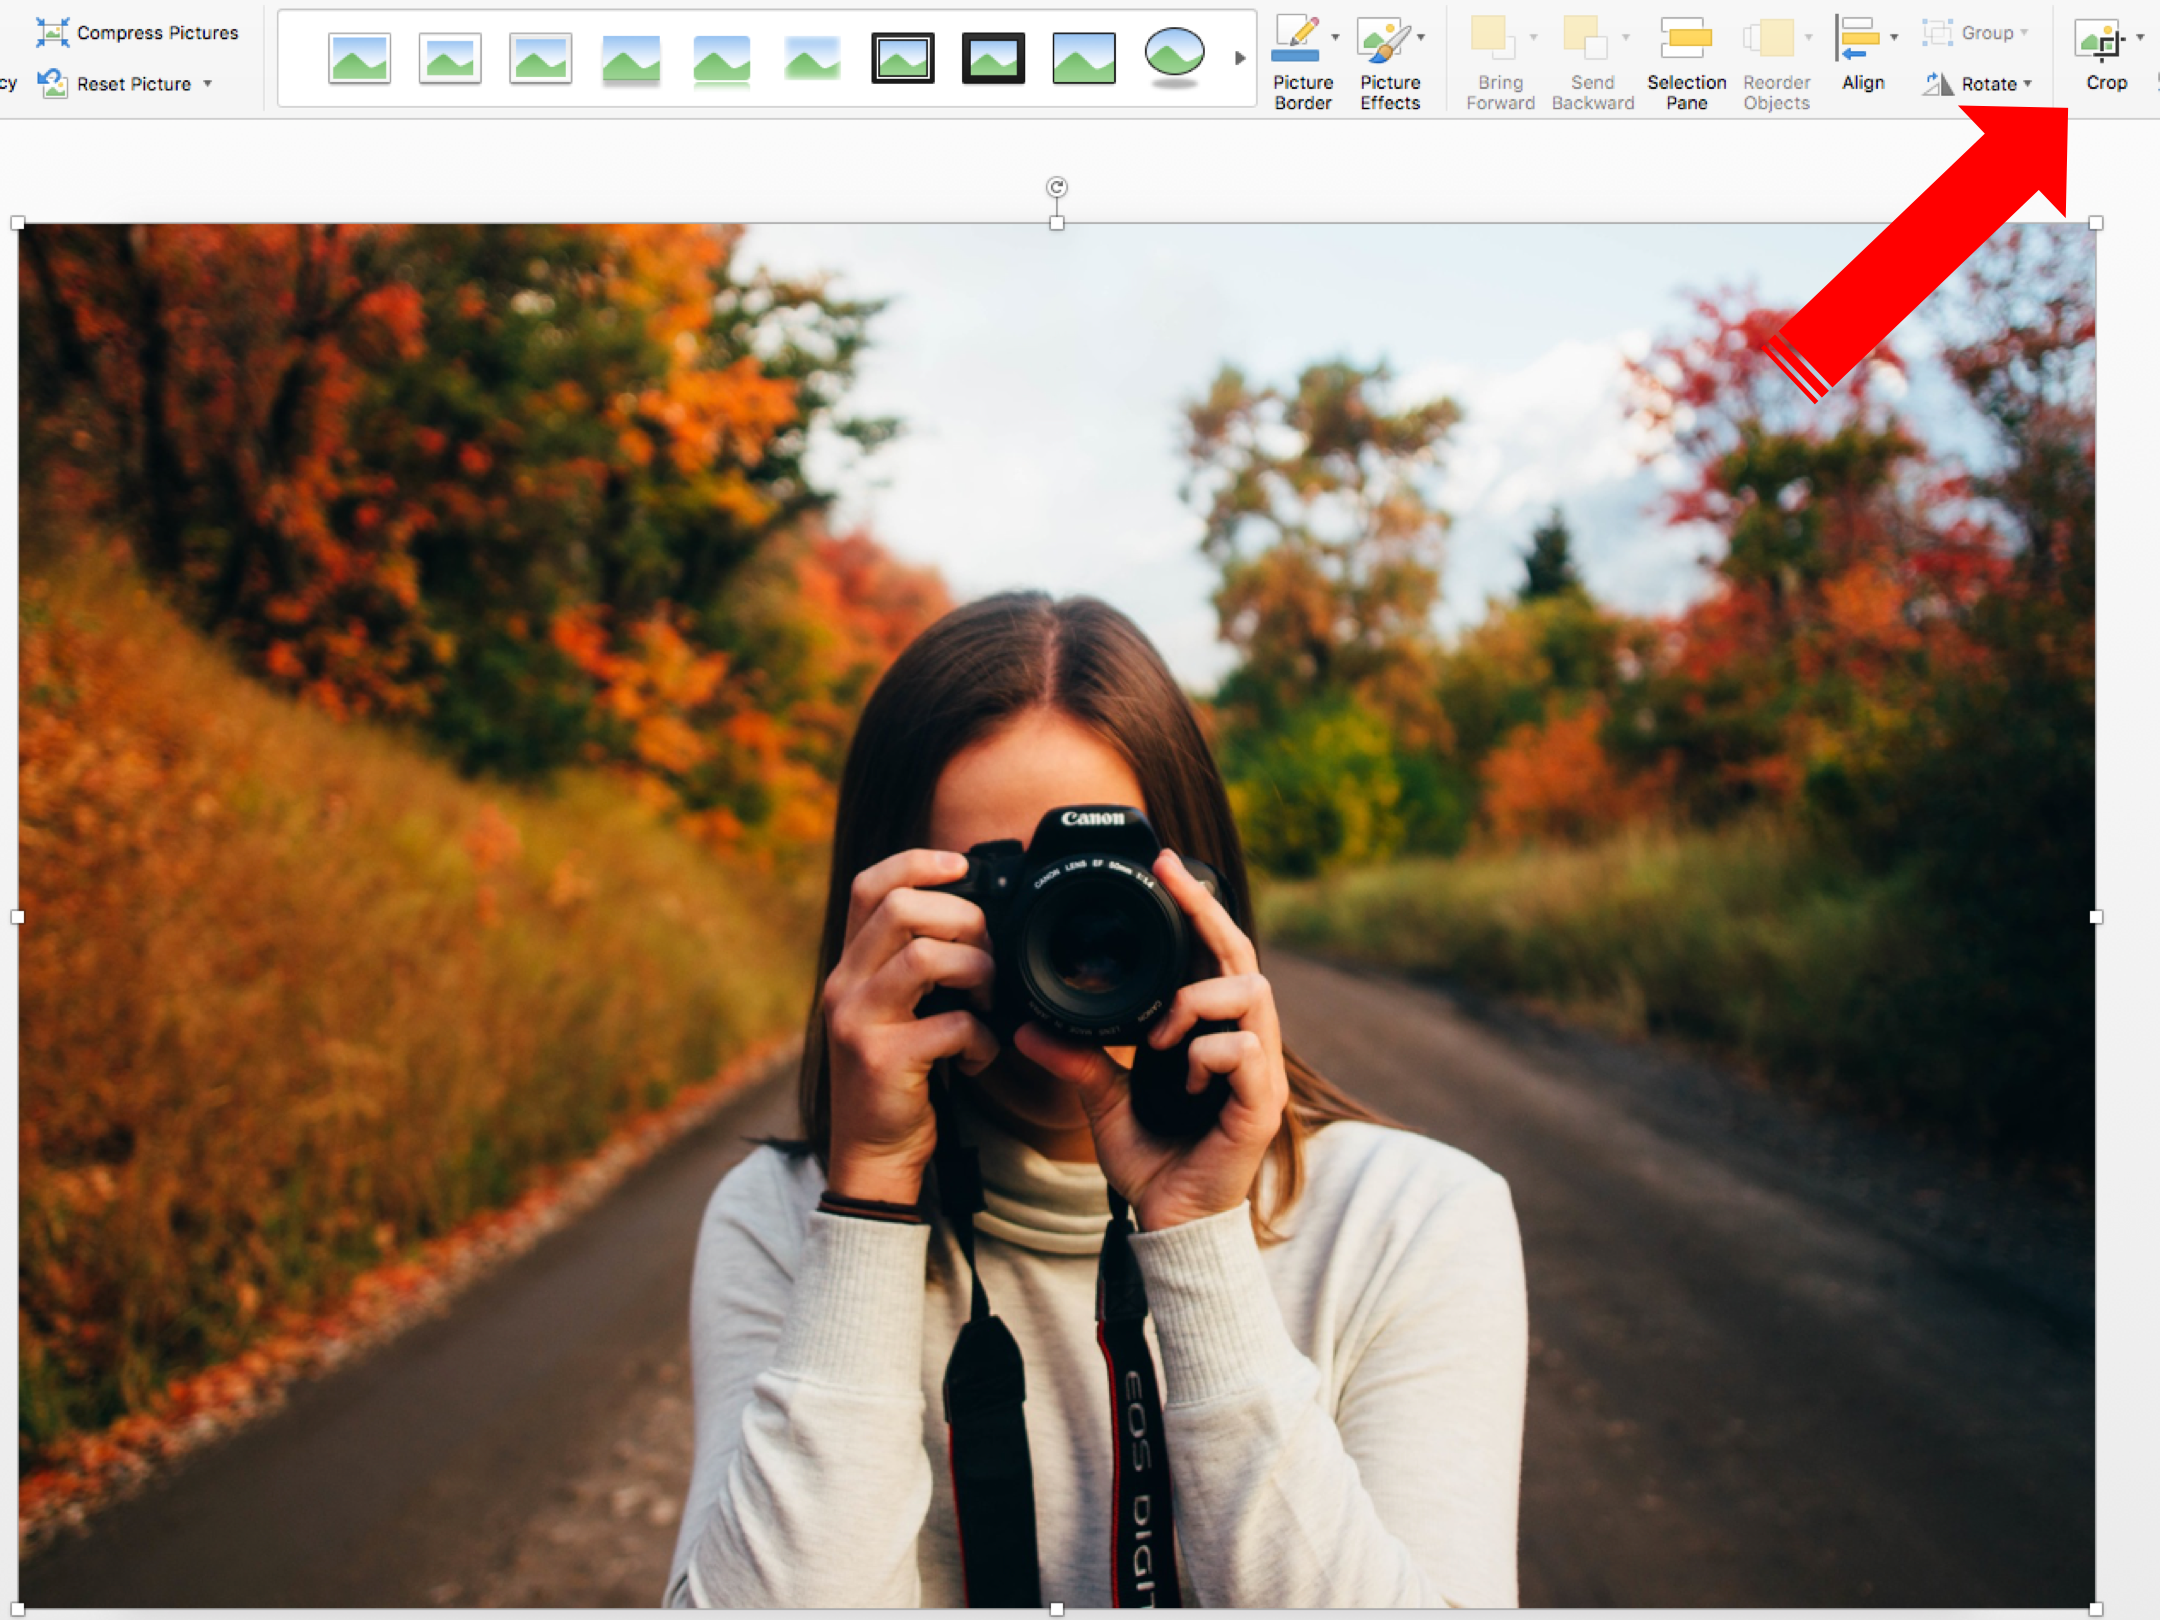Click the Crop tool icon
The width and height of the screenshot is (2160, 1620).
pos(2099,42)
